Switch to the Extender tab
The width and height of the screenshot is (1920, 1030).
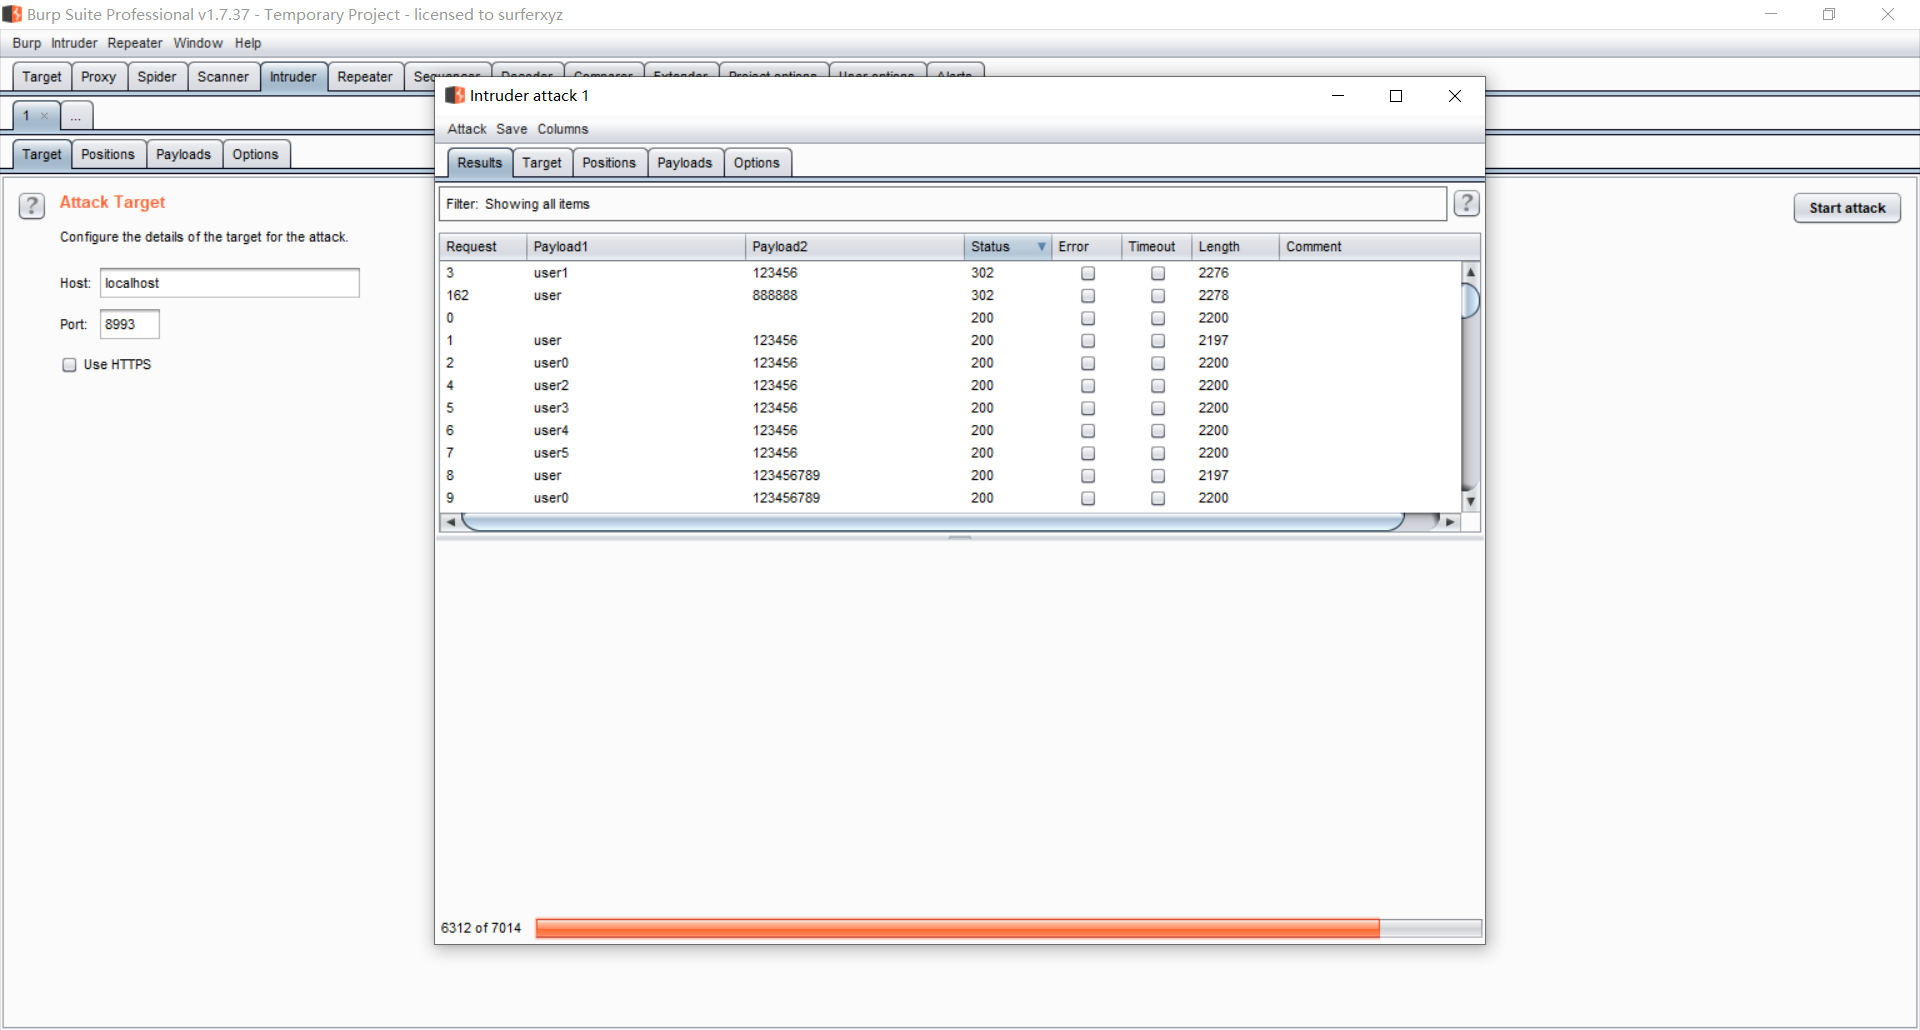point(680,74)
